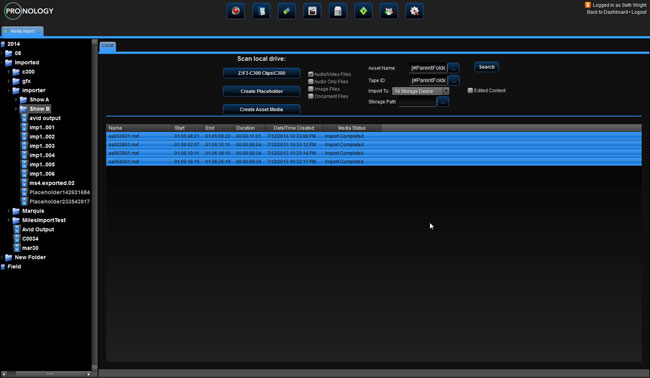
Task: Select the Placeholder142621684 tree item
Action: pyautogui.click(x=59, y=192)
